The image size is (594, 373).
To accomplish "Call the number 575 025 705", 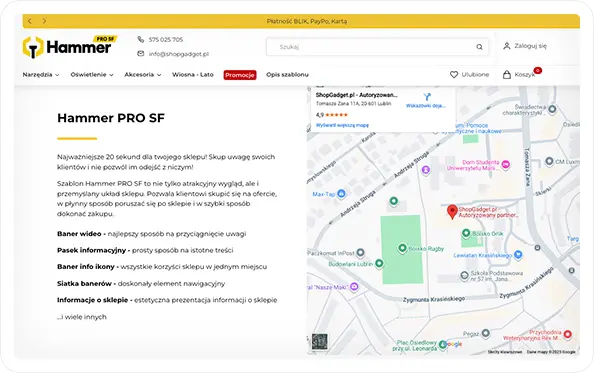I will 166,39.
